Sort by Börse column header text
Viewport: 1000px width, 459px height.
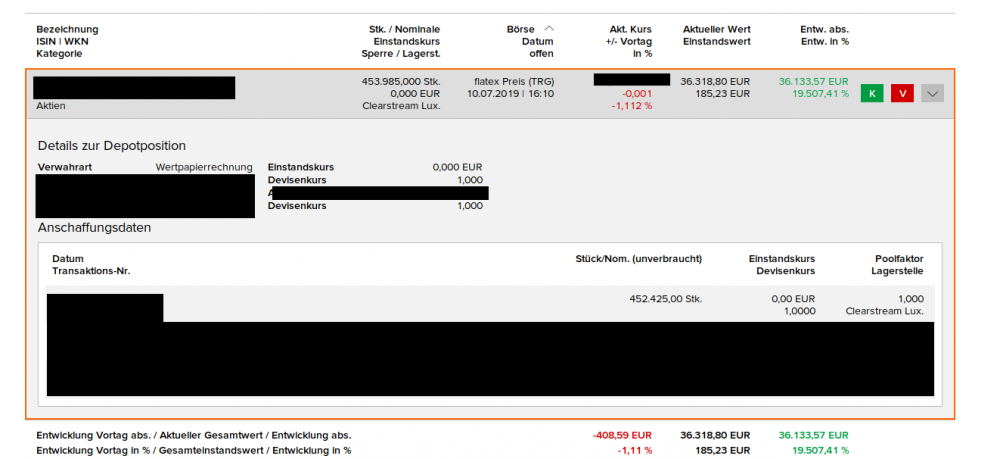coord(520,29)
